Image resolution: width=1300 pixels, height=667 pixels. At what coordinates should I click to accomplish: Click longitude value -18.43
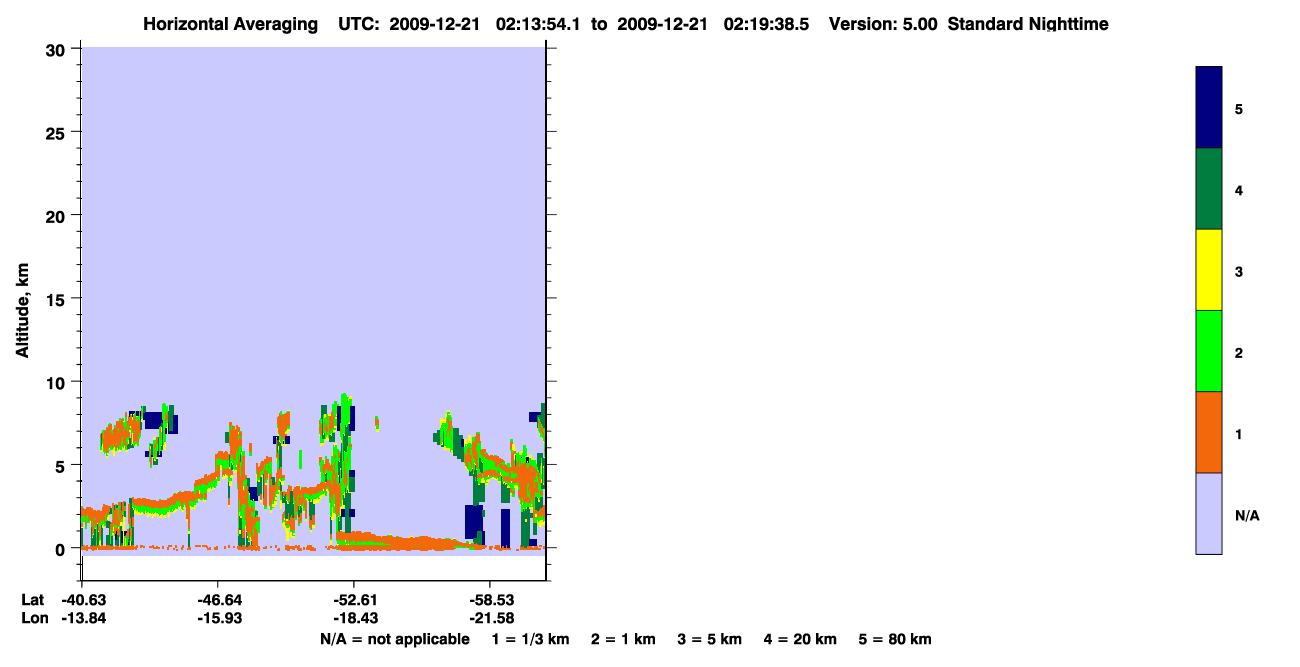(x=354, y=618)
